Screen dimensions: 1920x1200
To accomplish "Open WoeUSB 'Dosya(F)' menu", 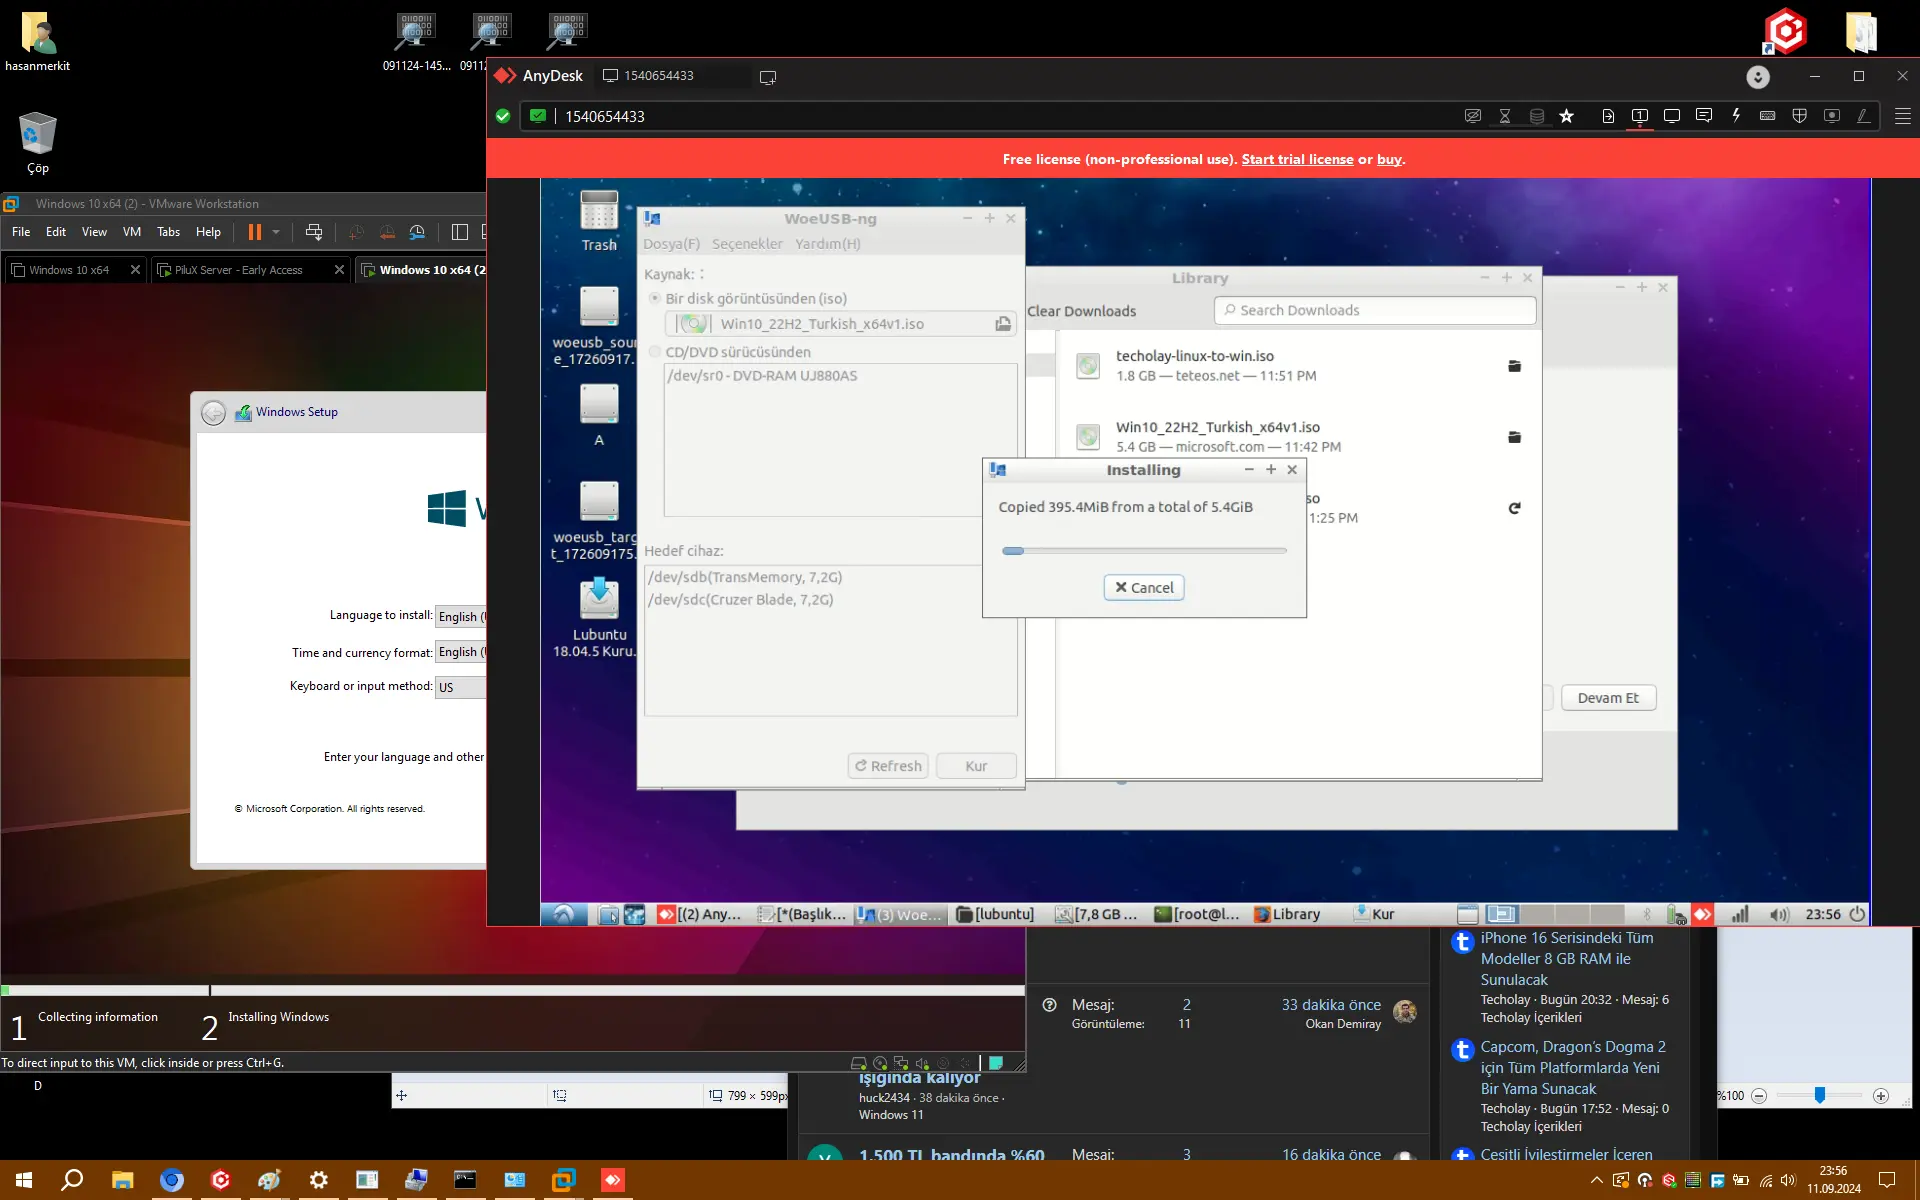I will click(x=671, y=244).
